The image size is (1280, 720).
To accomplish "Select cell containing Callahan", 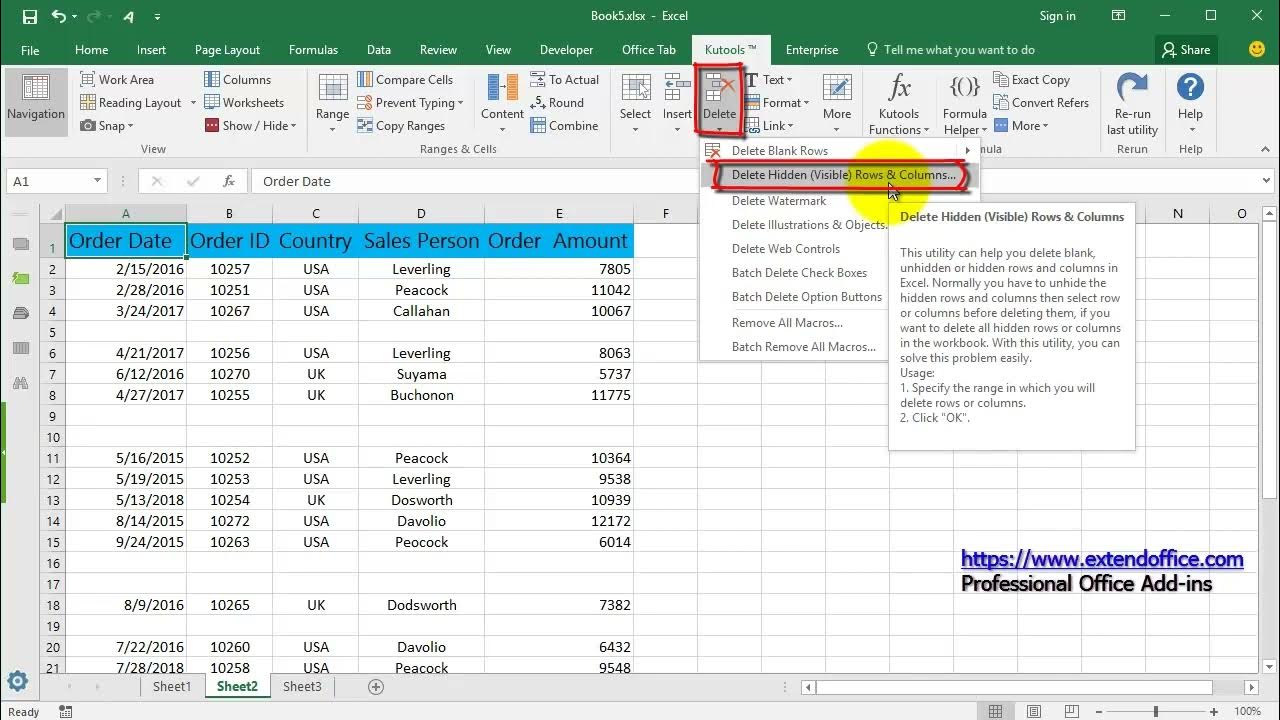I will (x=421, y=311).
